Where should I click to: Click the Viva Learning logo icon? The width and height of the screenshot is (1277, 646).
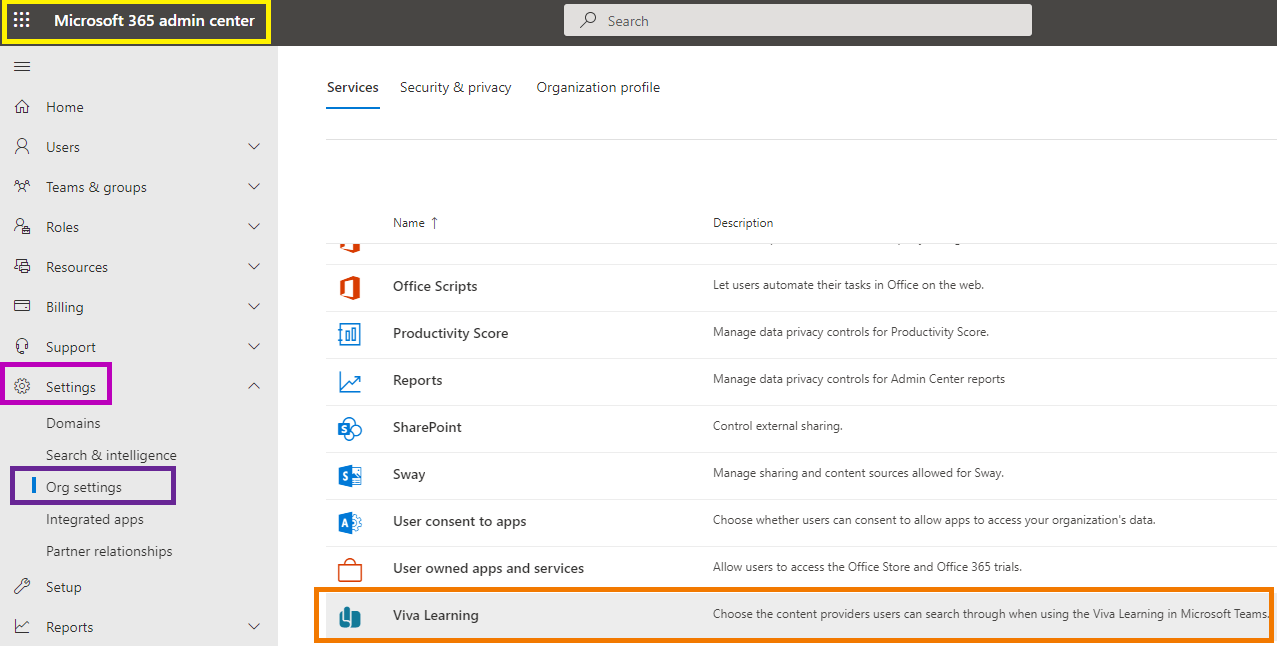350,616
